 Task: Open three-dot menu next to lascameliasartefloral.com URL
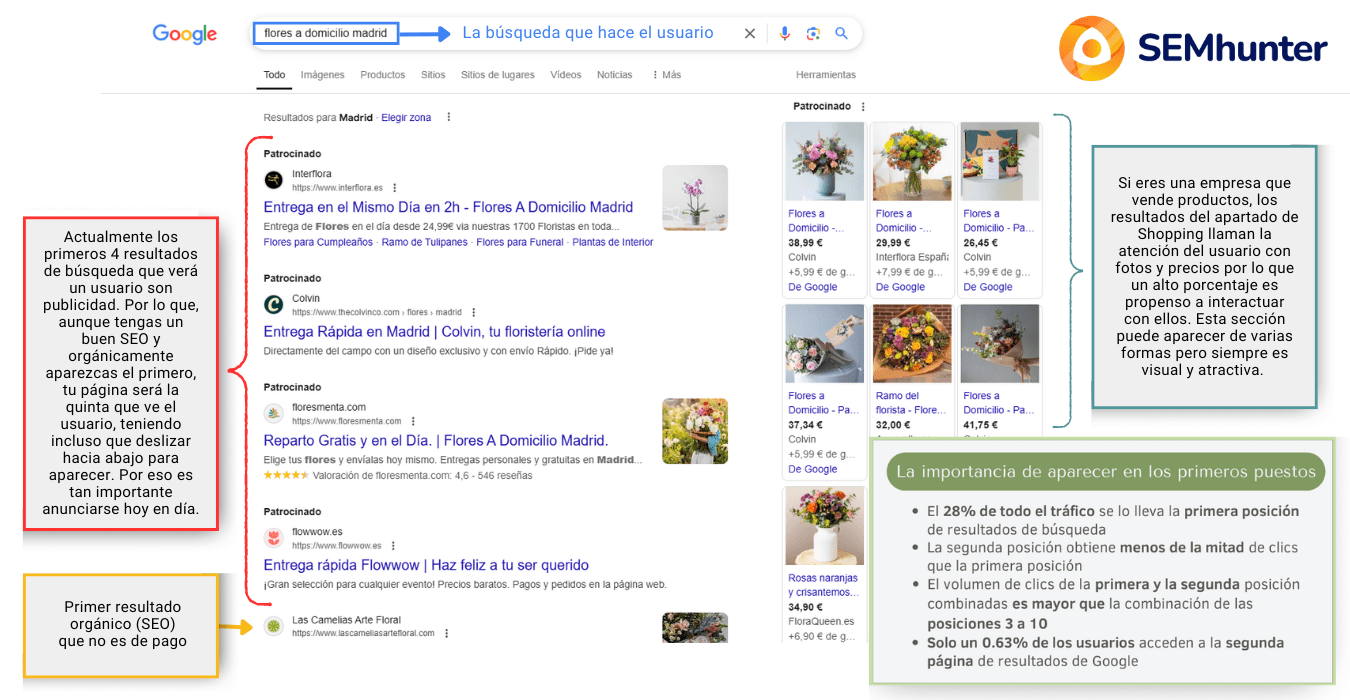click(447, 633)
